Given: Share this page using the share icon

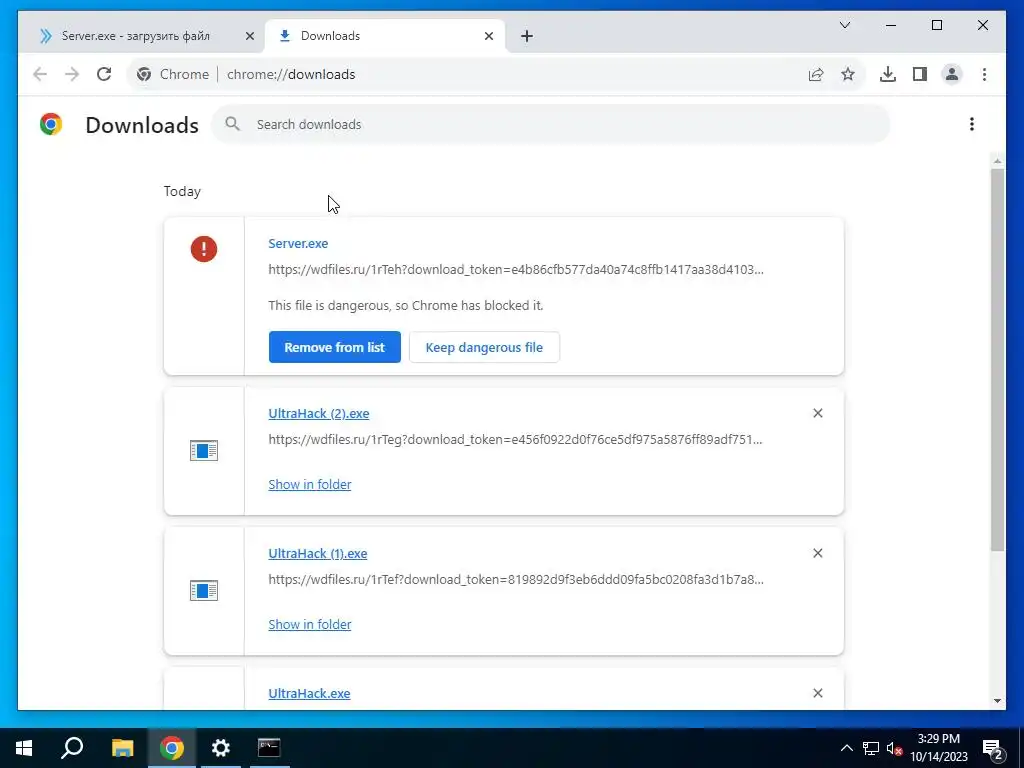Looking at the screenshot, I should [816, 74].
